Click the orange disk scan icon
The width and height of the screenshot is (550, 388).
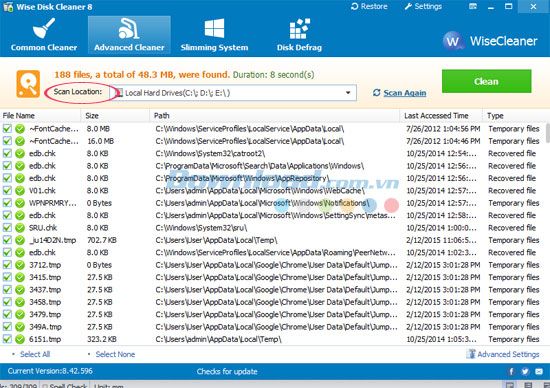tap(28, 84)
